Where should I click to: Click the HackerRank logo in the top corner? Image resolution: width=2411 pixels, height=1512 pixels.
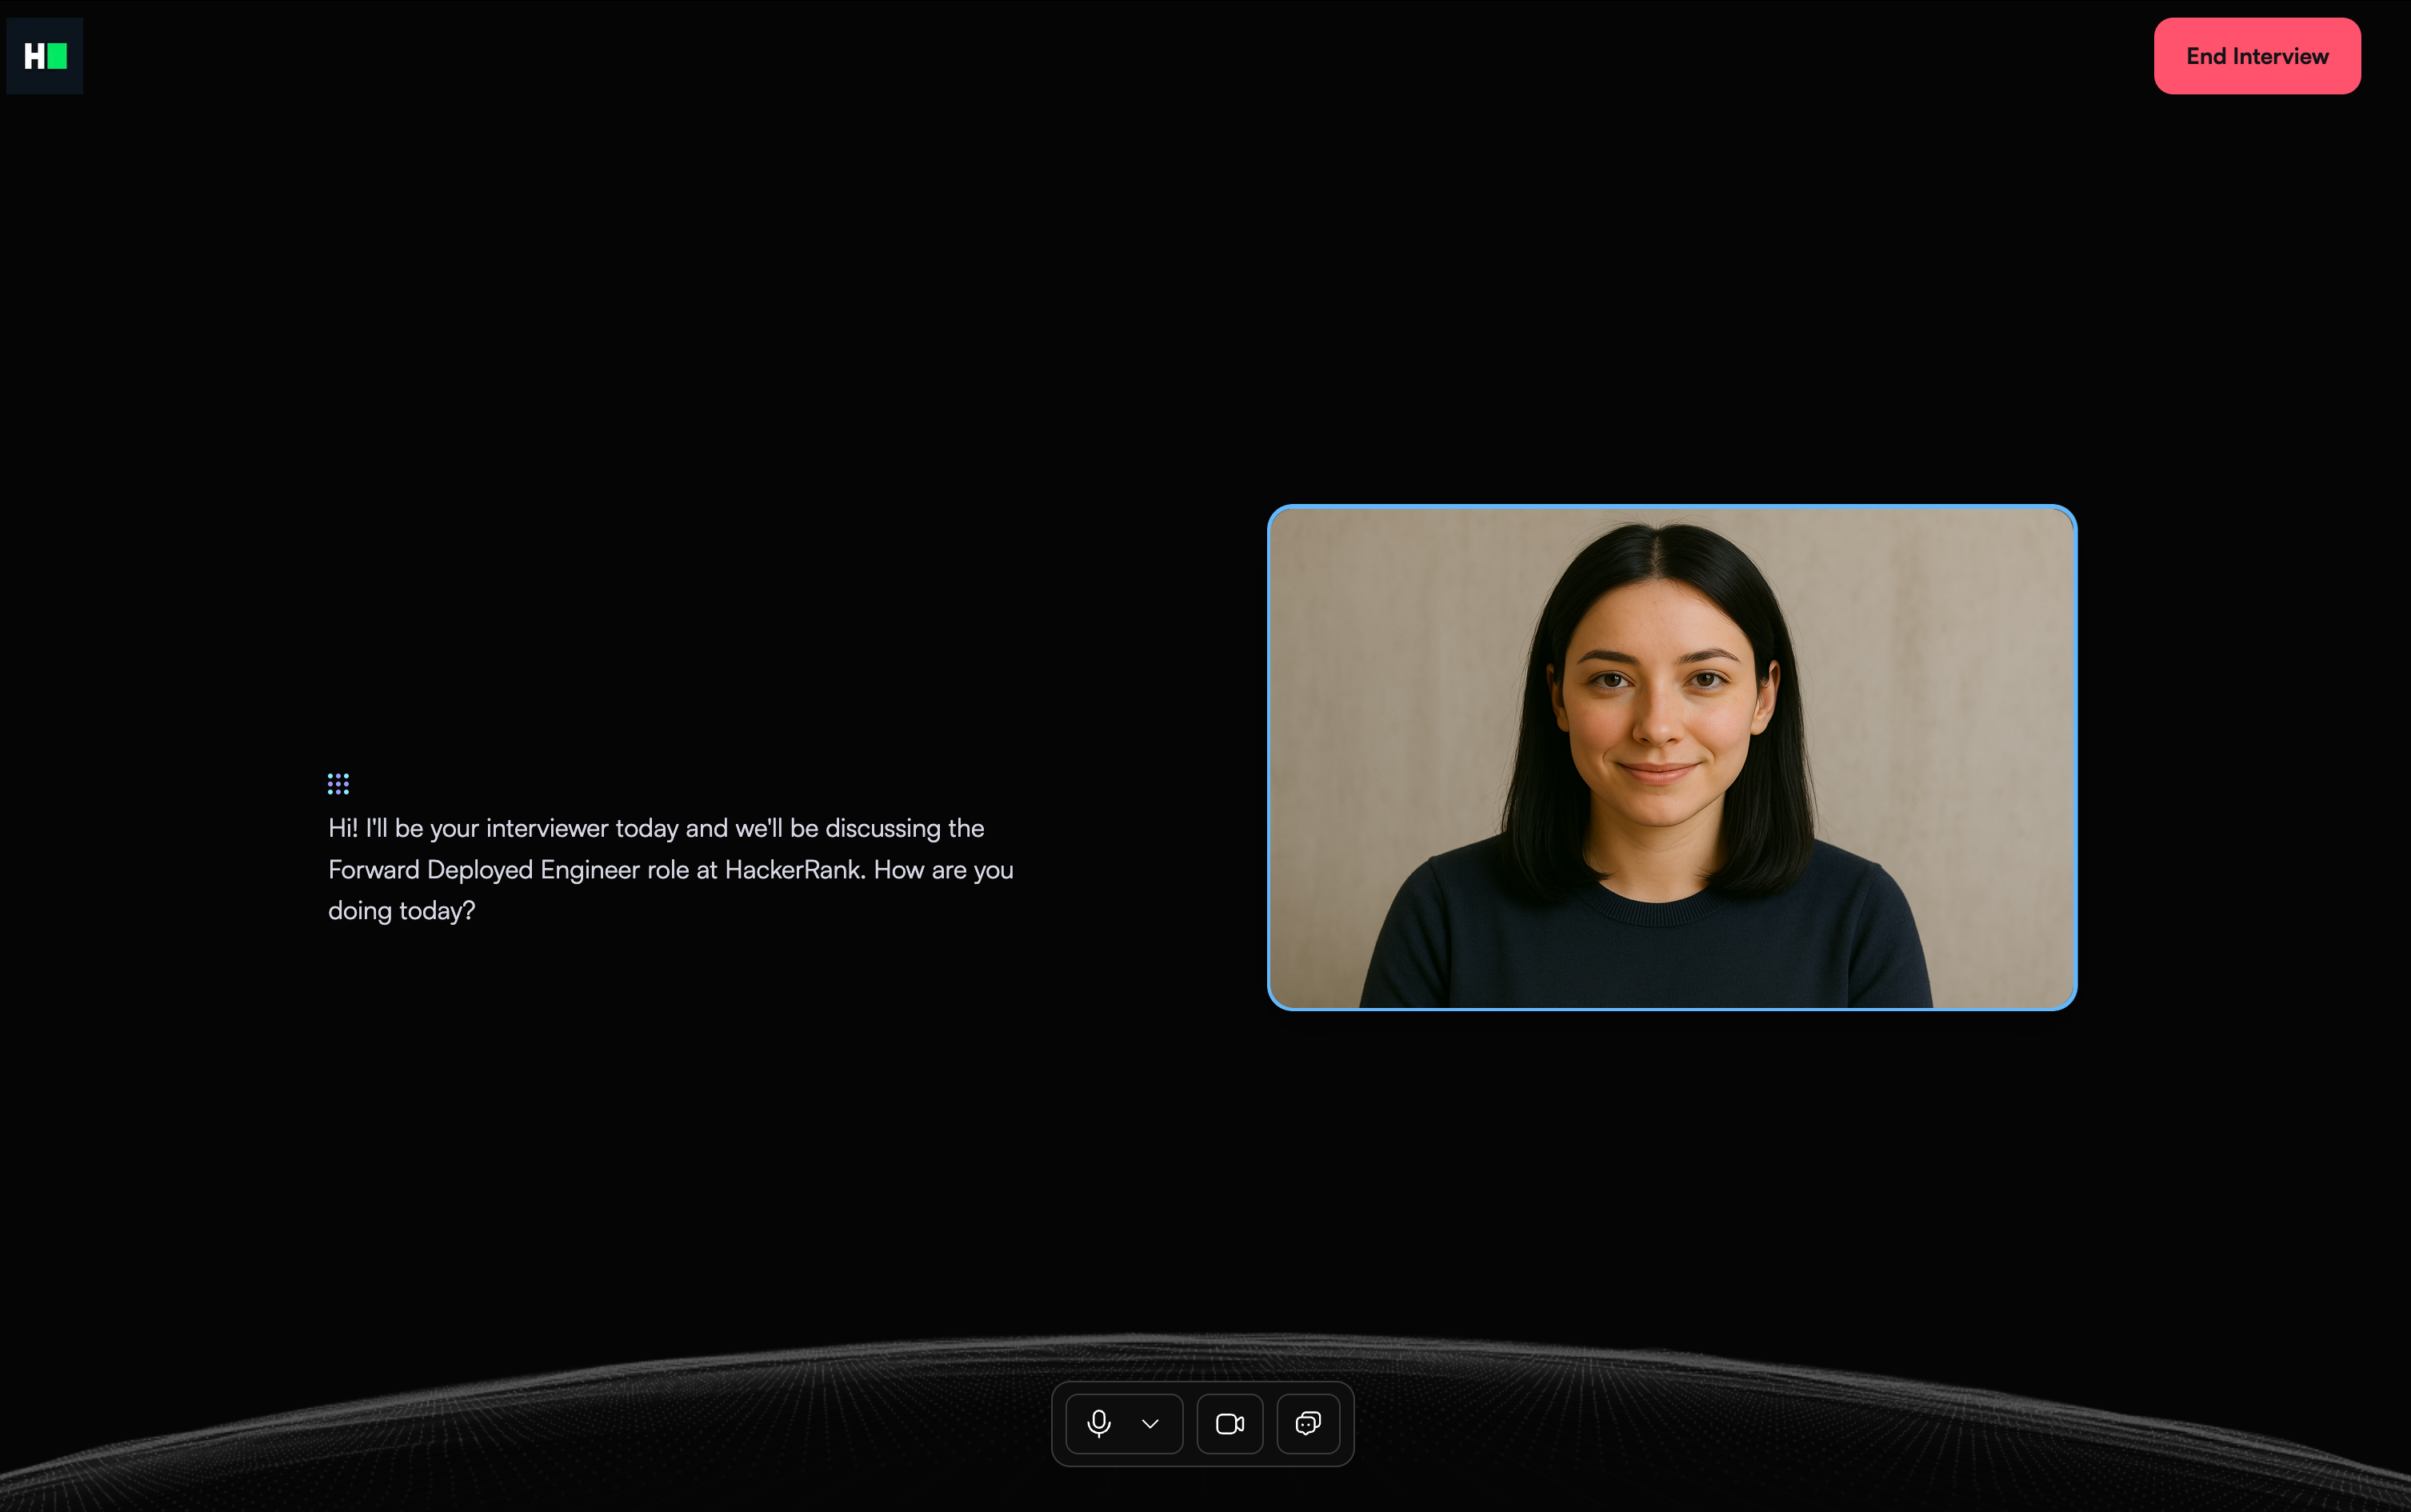coord(45,56)
